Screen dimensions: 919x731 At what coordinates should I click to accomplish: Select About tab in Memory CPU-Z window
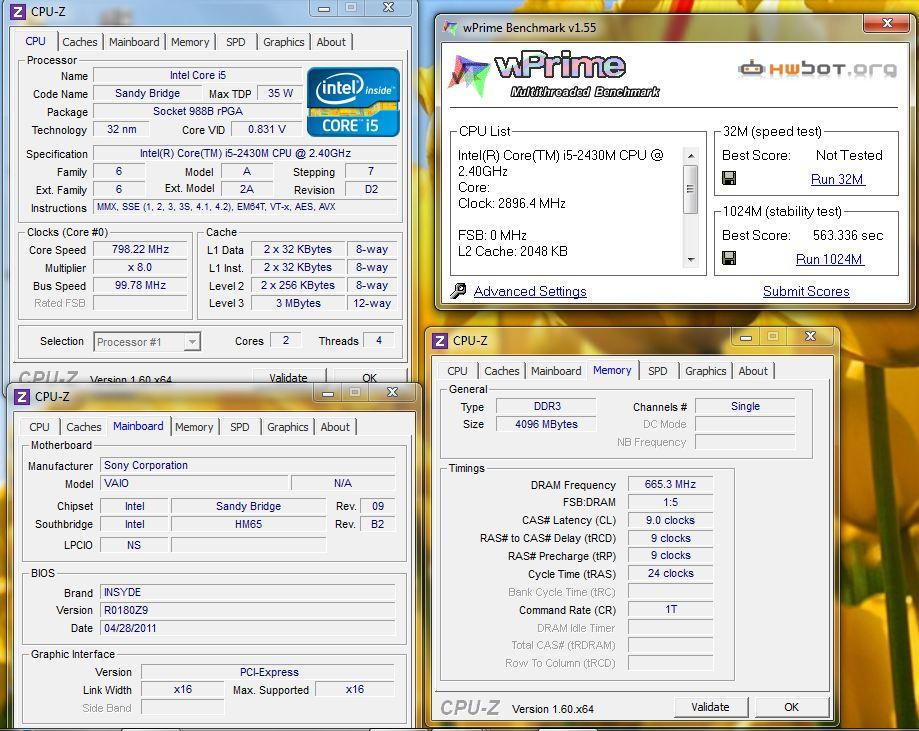click(753, 370)
